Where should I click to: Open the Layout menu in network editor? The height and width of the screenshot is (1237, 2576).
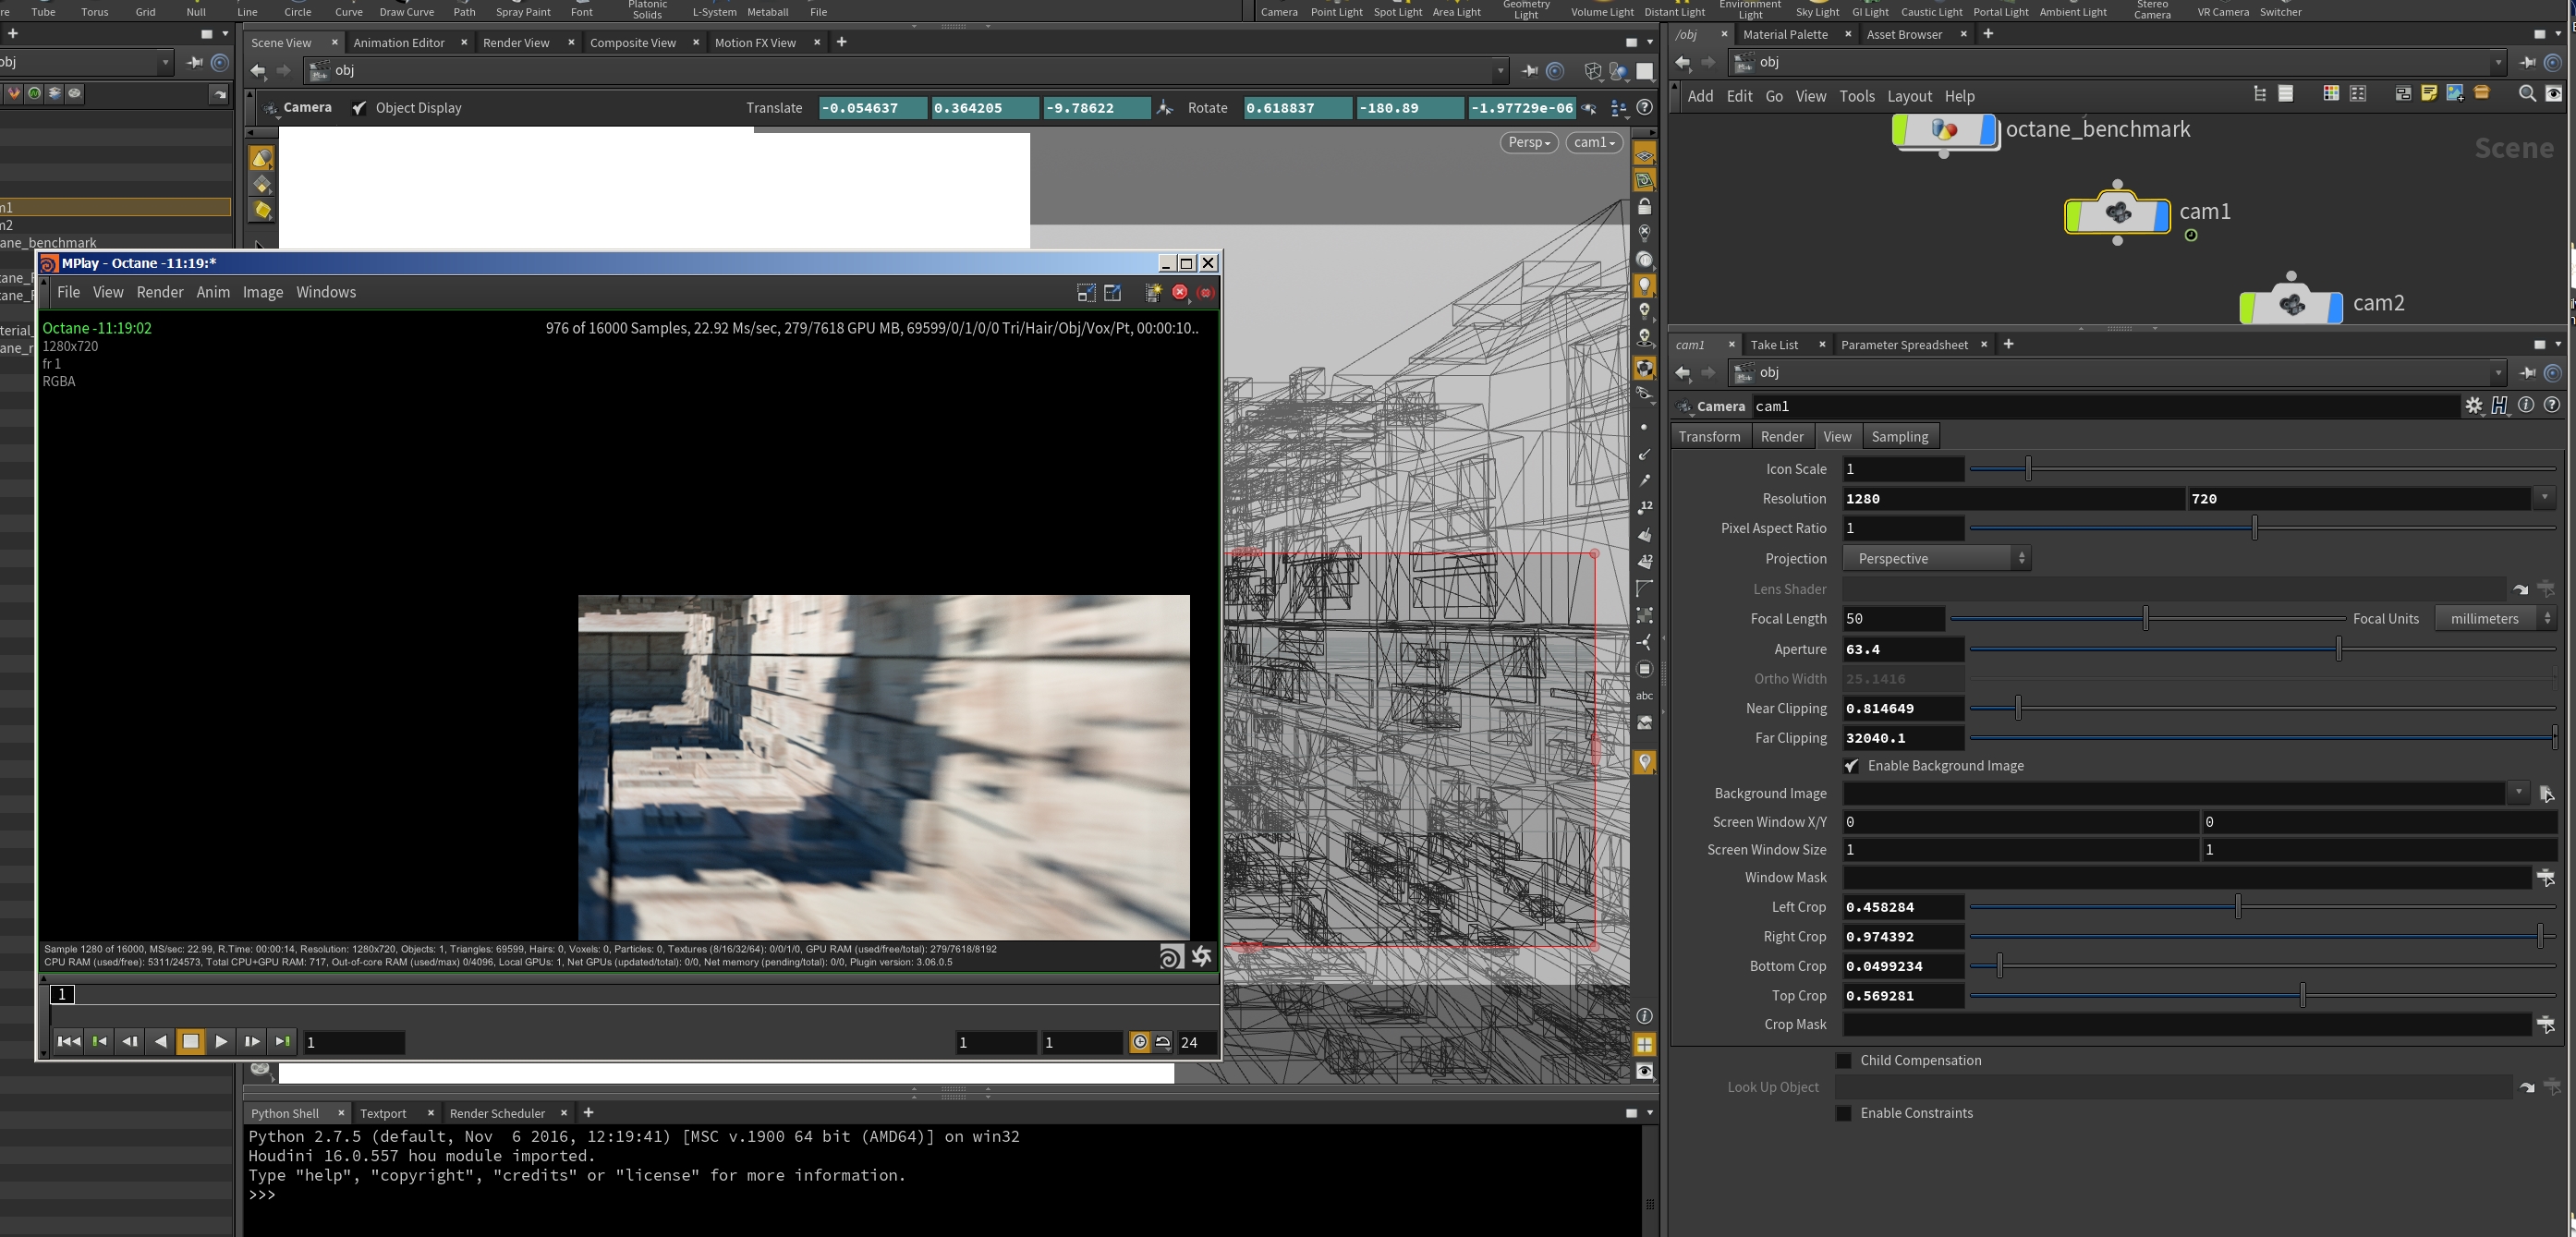1908,96
